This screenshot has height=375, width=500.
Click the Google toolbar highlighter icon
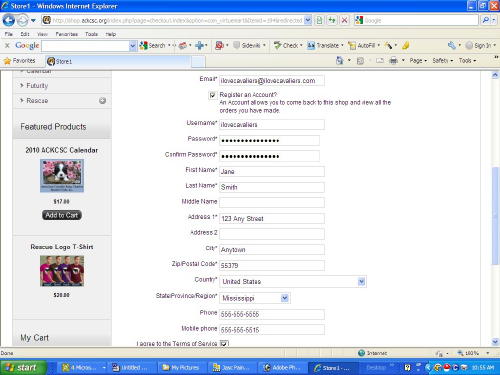[x=406, y=45]
